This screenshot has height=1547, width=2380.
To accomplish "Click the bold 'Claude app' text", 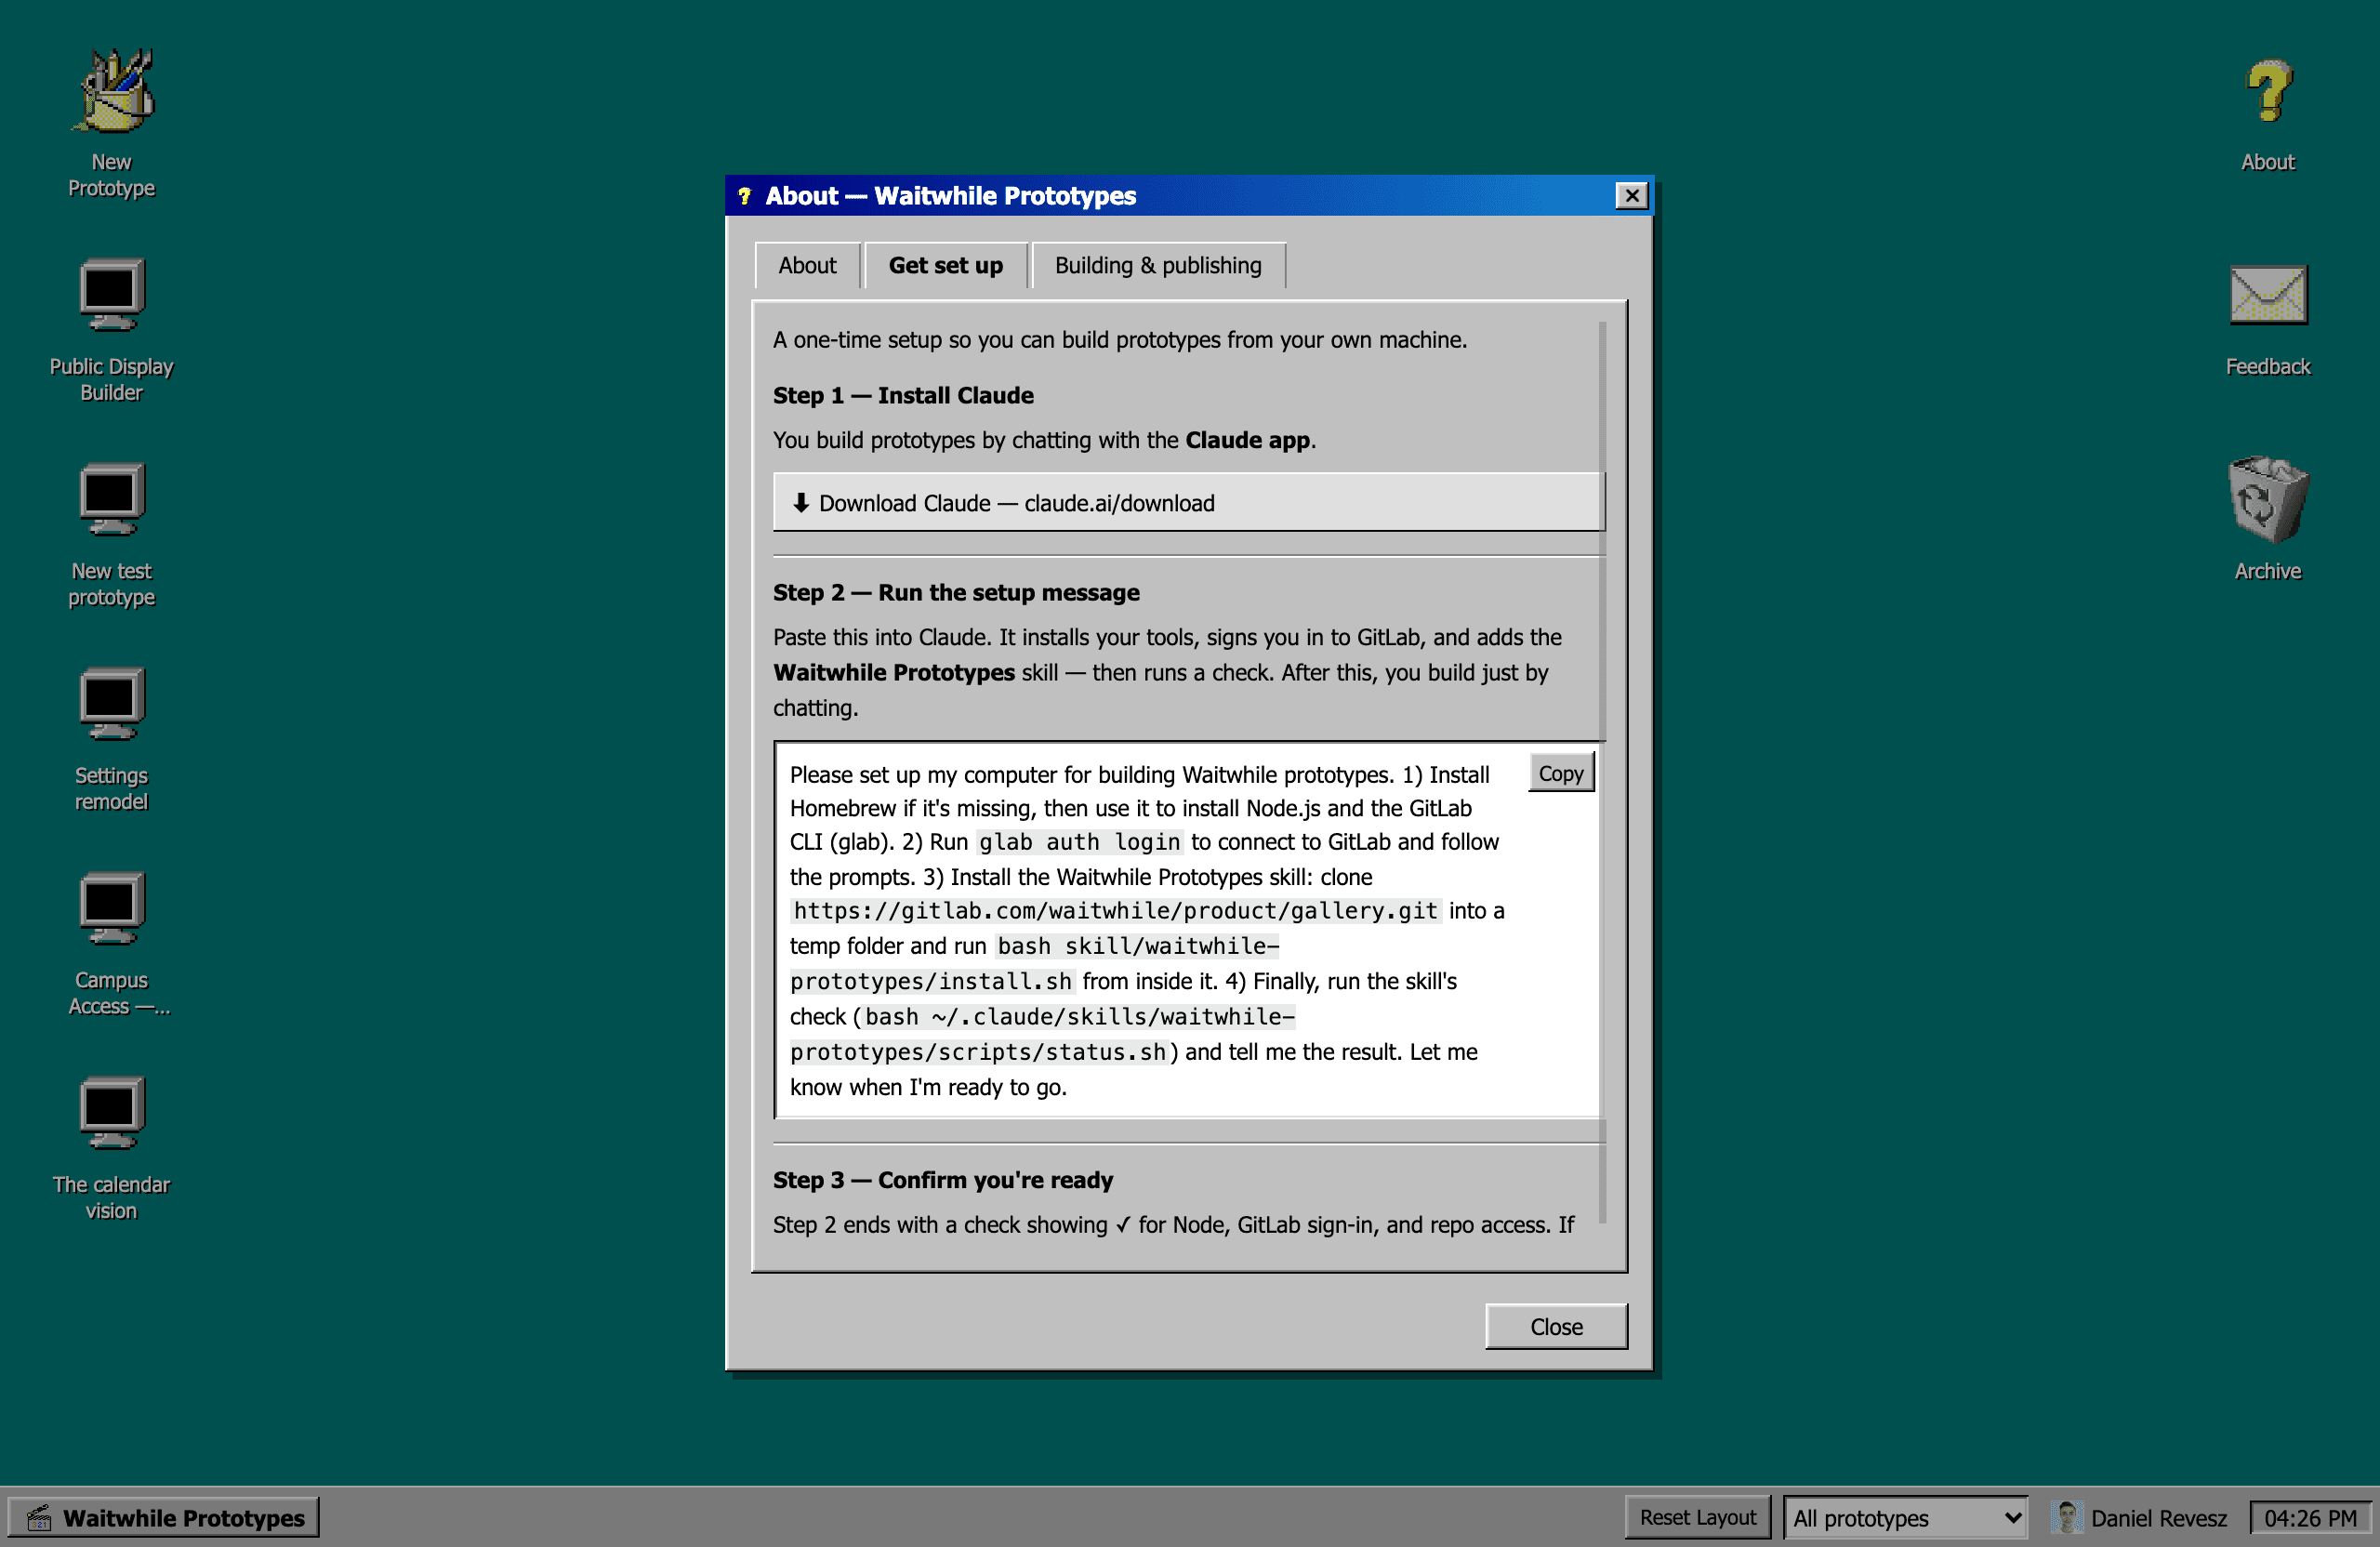I will 1247,440.
